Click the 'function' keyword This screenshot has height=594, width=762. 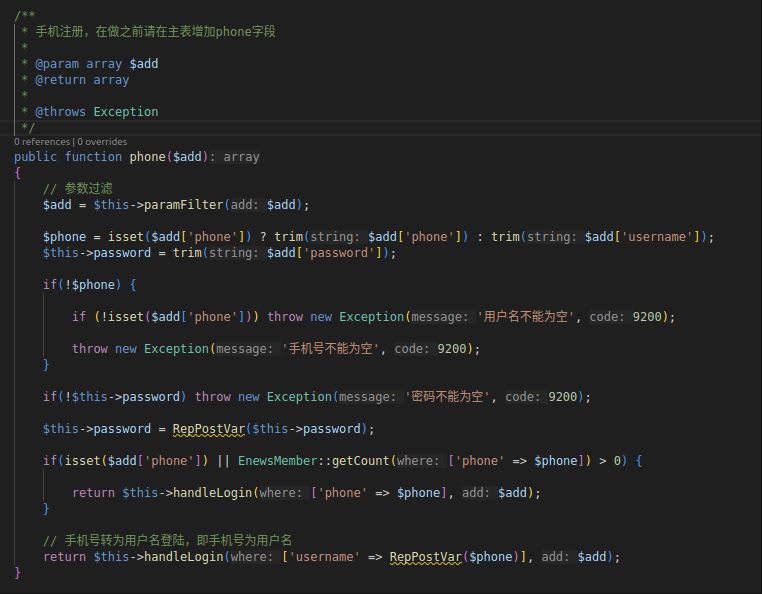[93, 157]
